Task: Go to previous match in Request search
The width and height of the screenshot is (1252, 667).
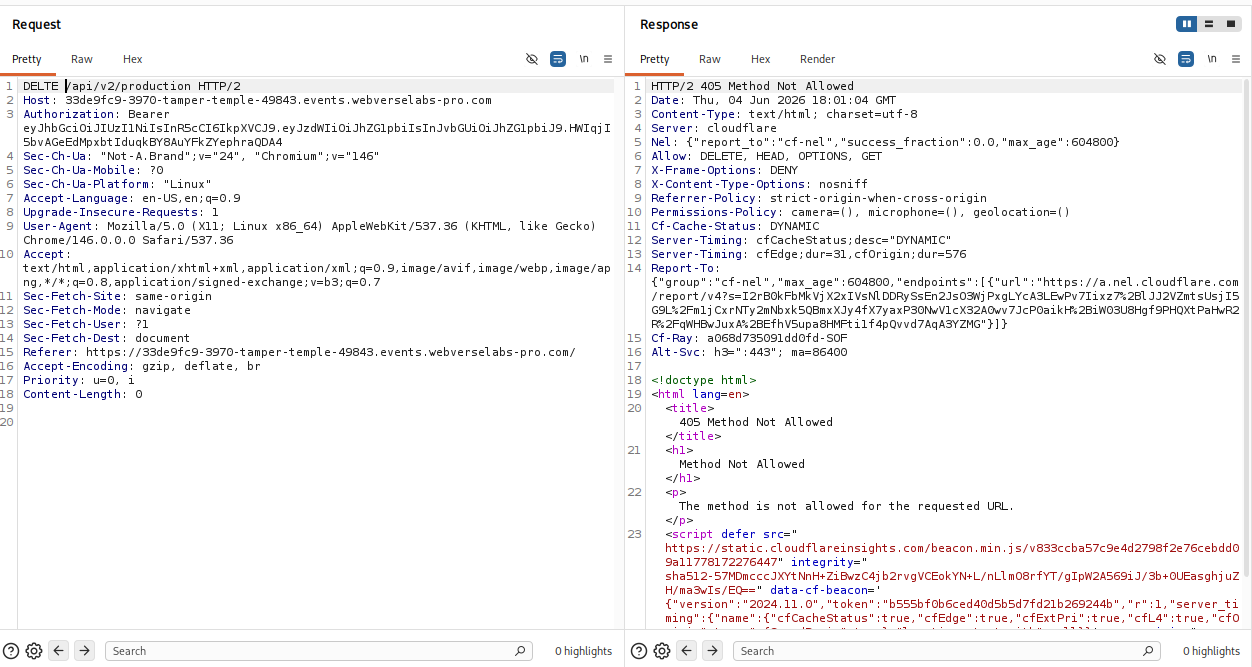Action: click(x=59, y=651)
